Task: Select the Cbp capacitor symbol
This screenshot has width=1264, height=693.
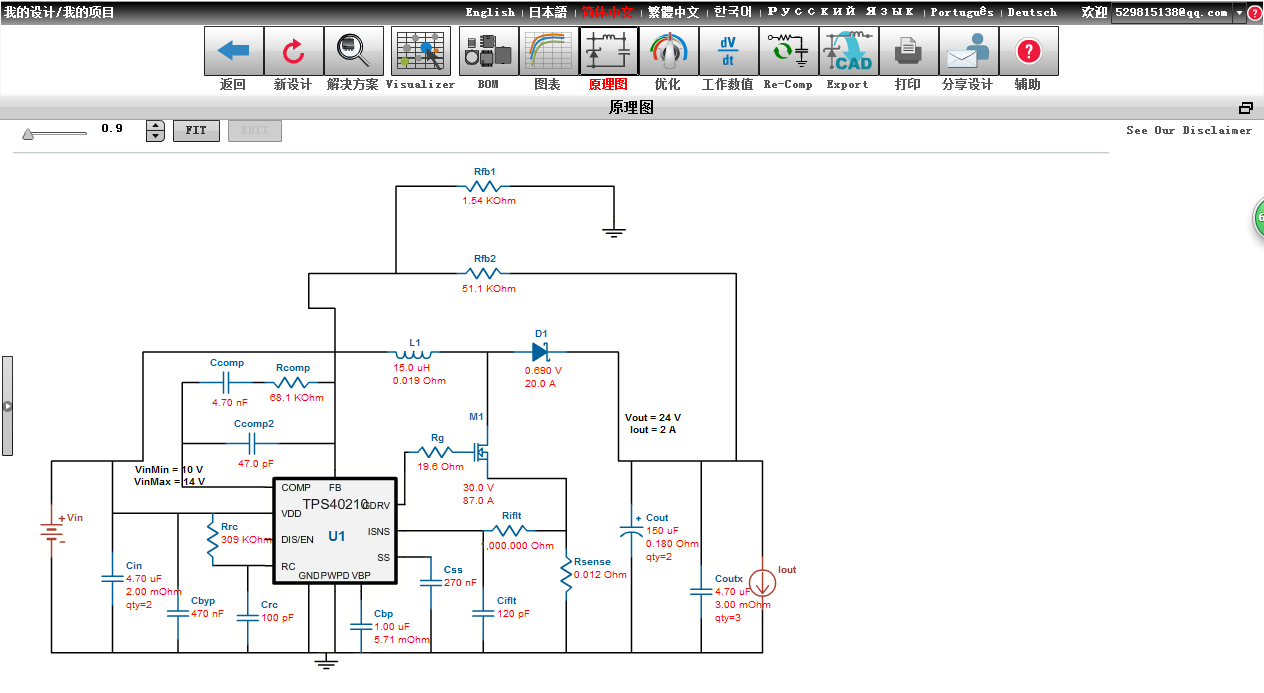Action: pos(360,626)
